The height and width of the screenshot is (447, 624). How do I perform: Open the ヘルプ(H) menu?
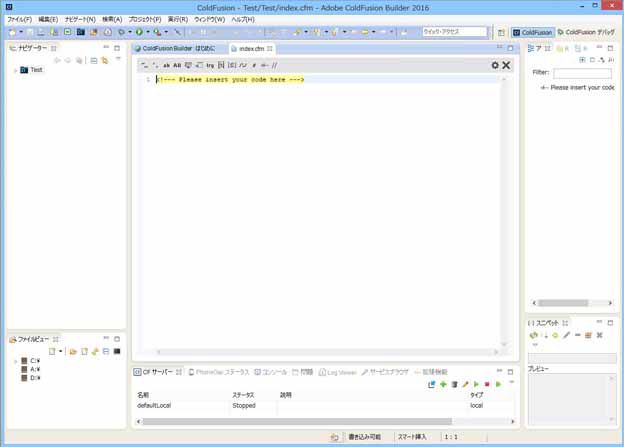pyautogui.click(x=243, y=20)
